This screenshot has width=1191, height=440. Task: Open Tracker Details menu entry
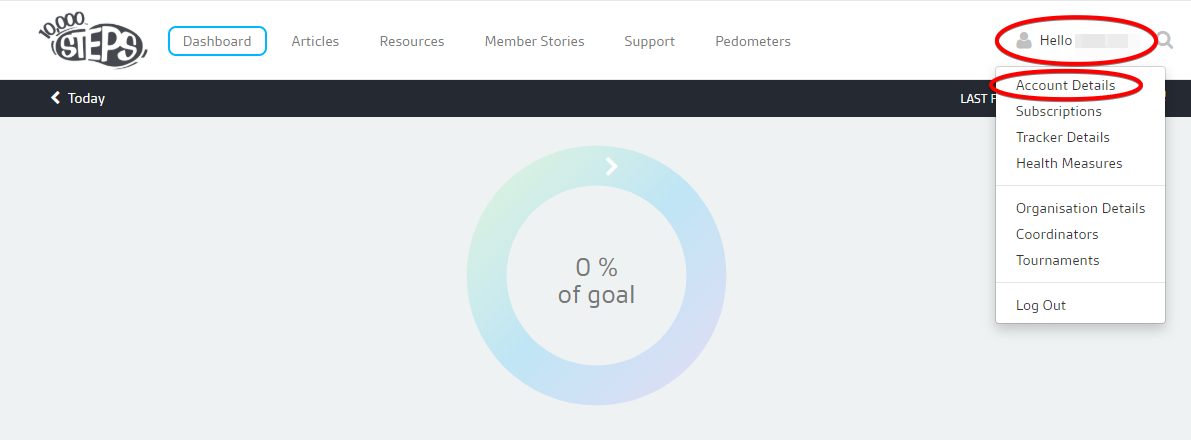[1062, 137]
